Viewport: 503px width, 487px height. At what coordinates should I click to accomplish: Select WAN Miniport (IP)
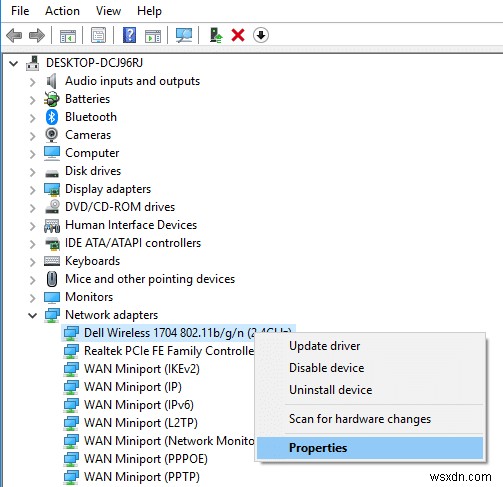[133, 387]
